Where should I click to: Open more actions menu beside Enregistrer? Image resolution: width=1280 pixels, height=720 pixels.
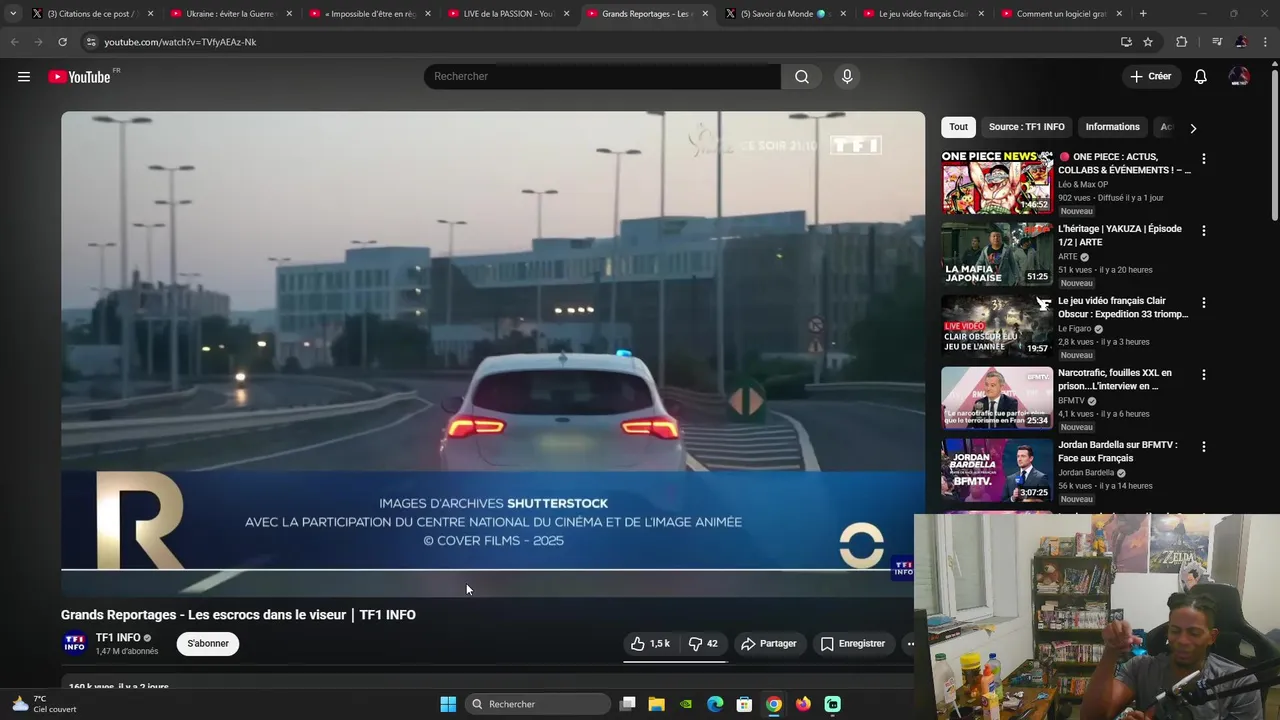point(910,644)
